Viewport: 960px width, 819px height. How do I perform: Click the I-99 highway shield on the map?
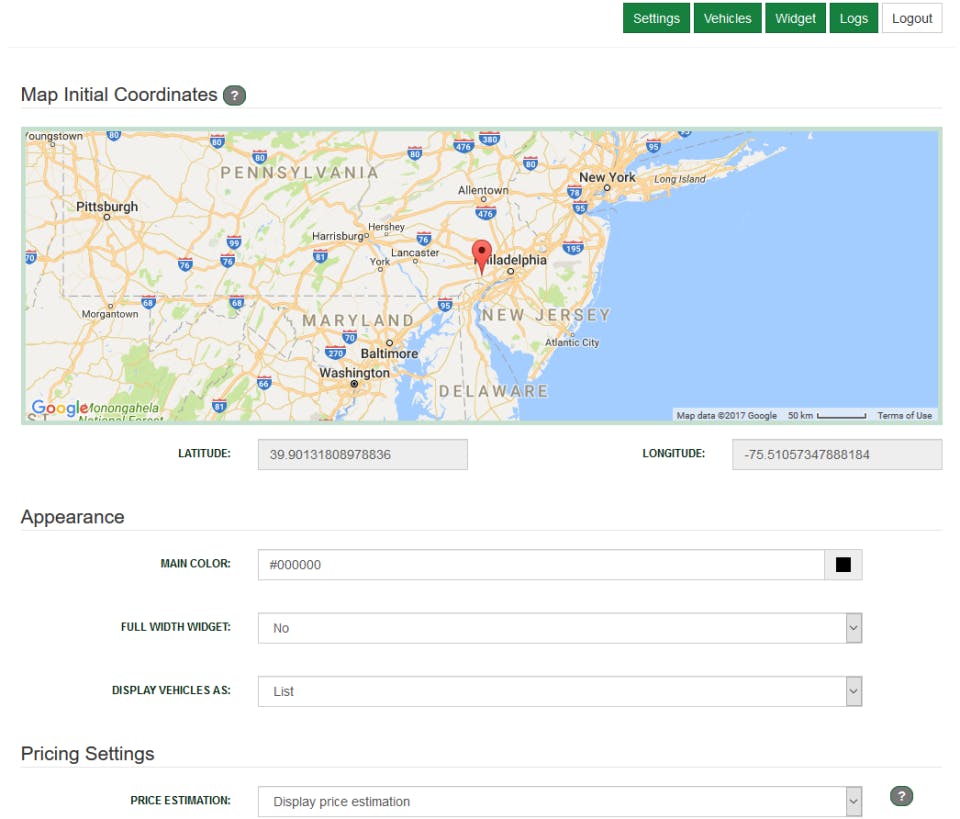234,242
